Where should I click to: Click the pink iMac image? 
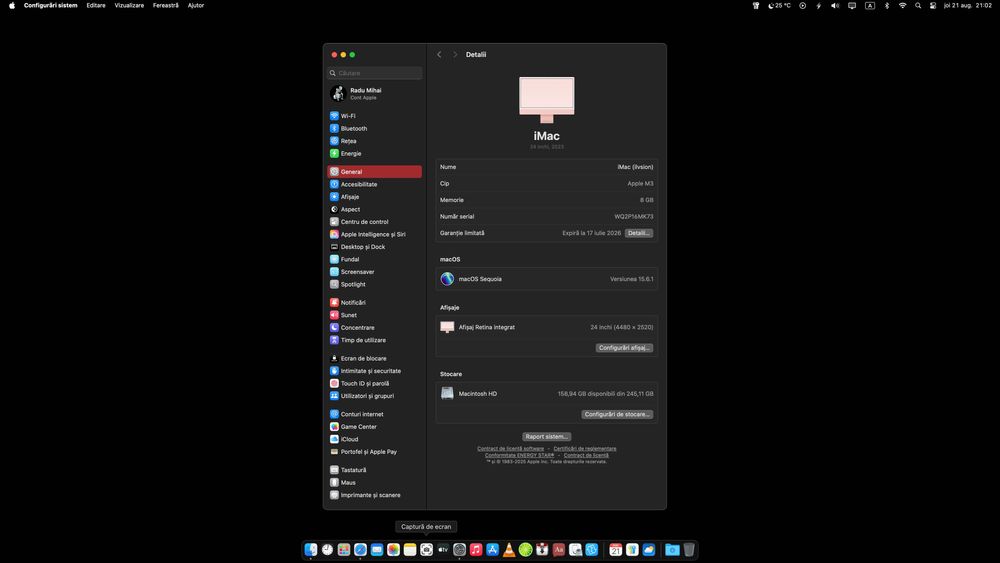click(547, 100)
